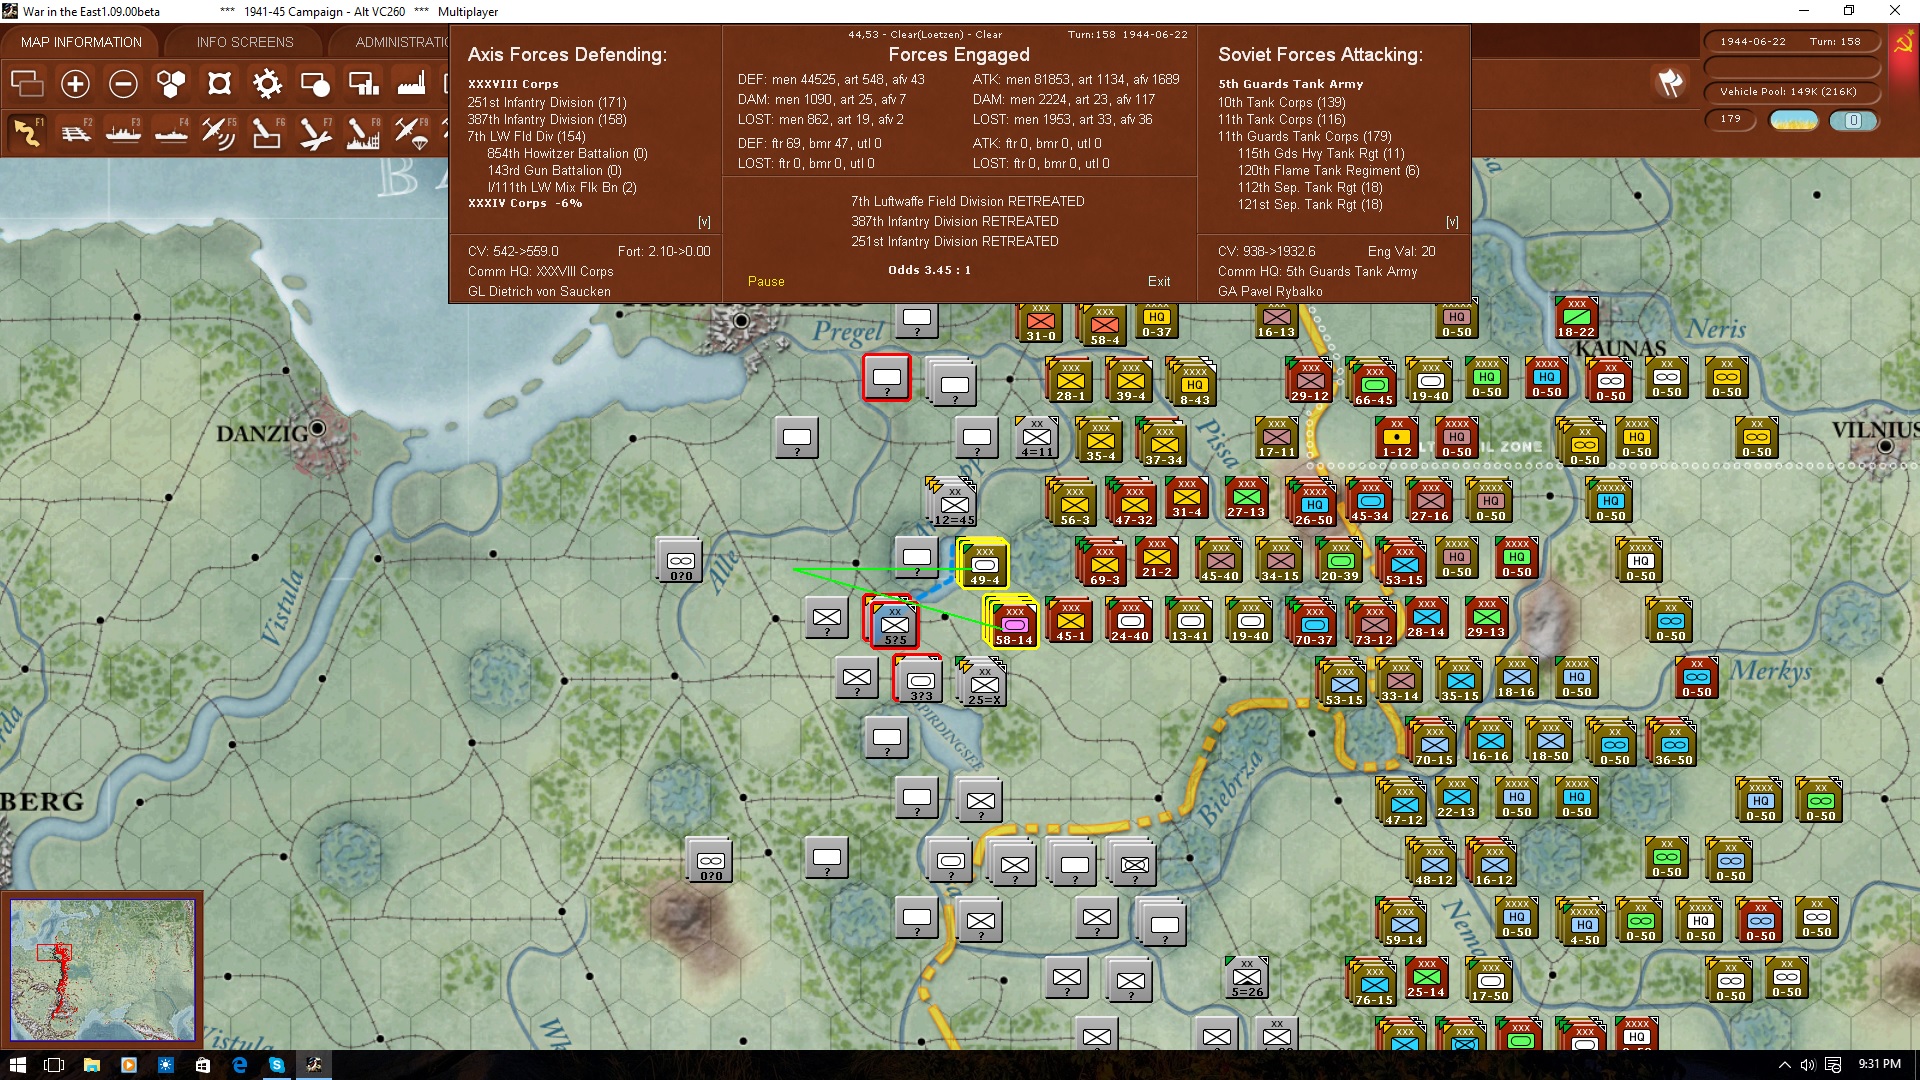
Task: Click the clear weather wheat-field indicator
Action: 1794,121
